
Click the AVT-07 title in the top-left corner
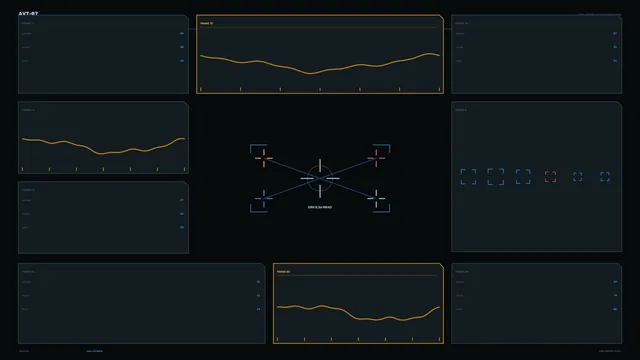tap(28, 13)
